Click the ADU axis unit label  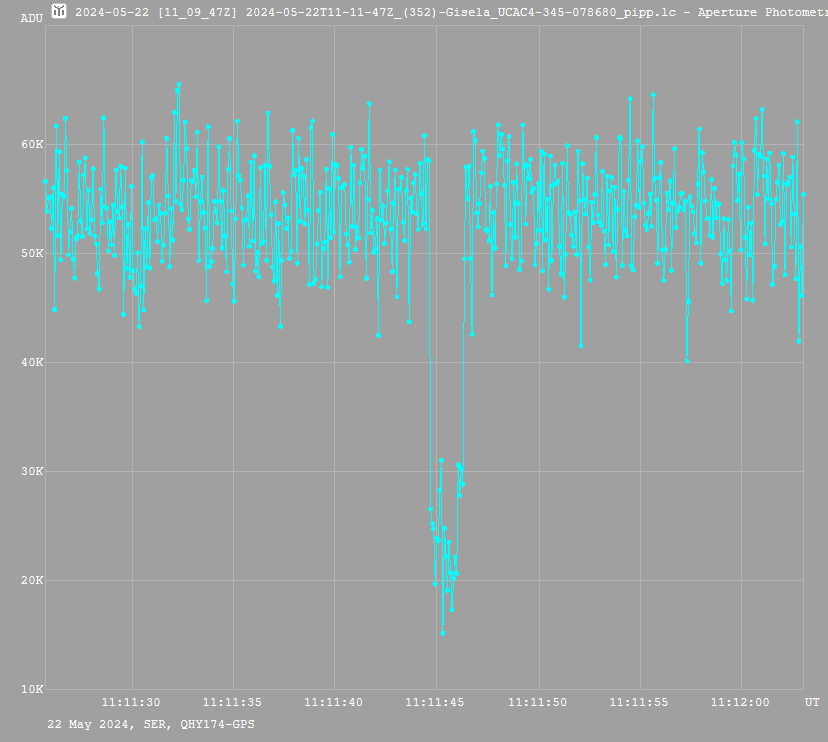tap(32, 18)
